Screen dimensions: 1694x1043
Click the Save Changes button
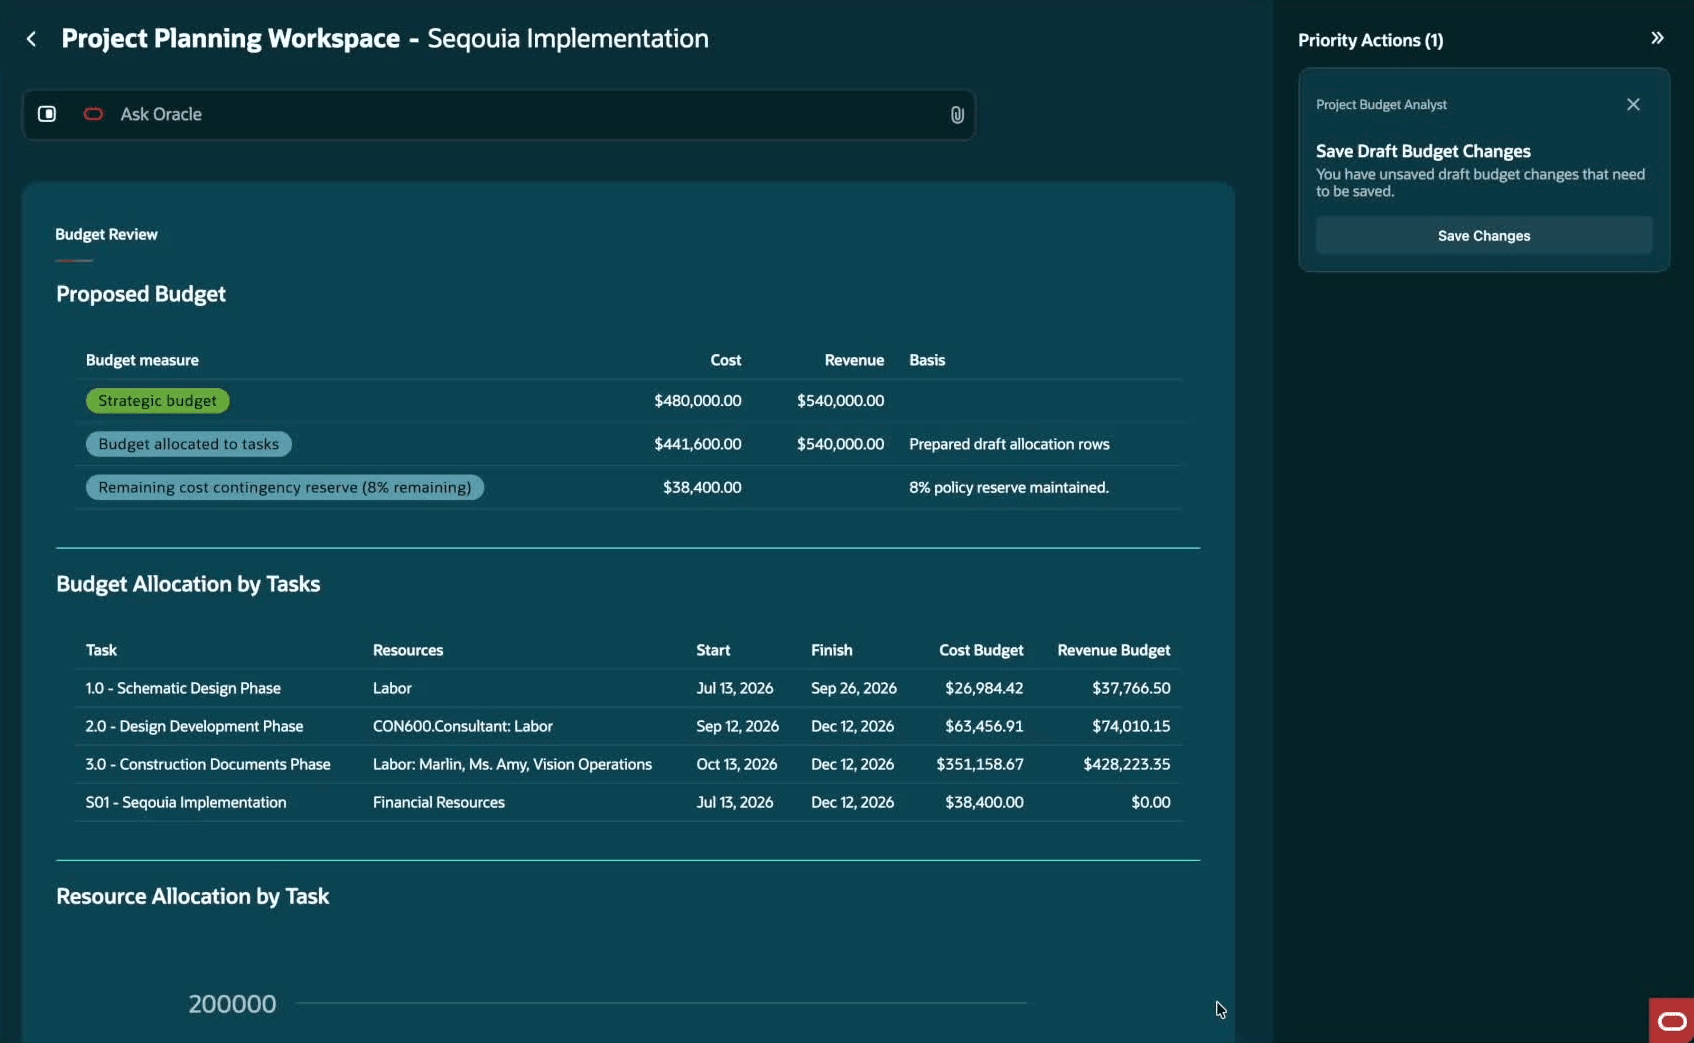(x=1483, y=236)
